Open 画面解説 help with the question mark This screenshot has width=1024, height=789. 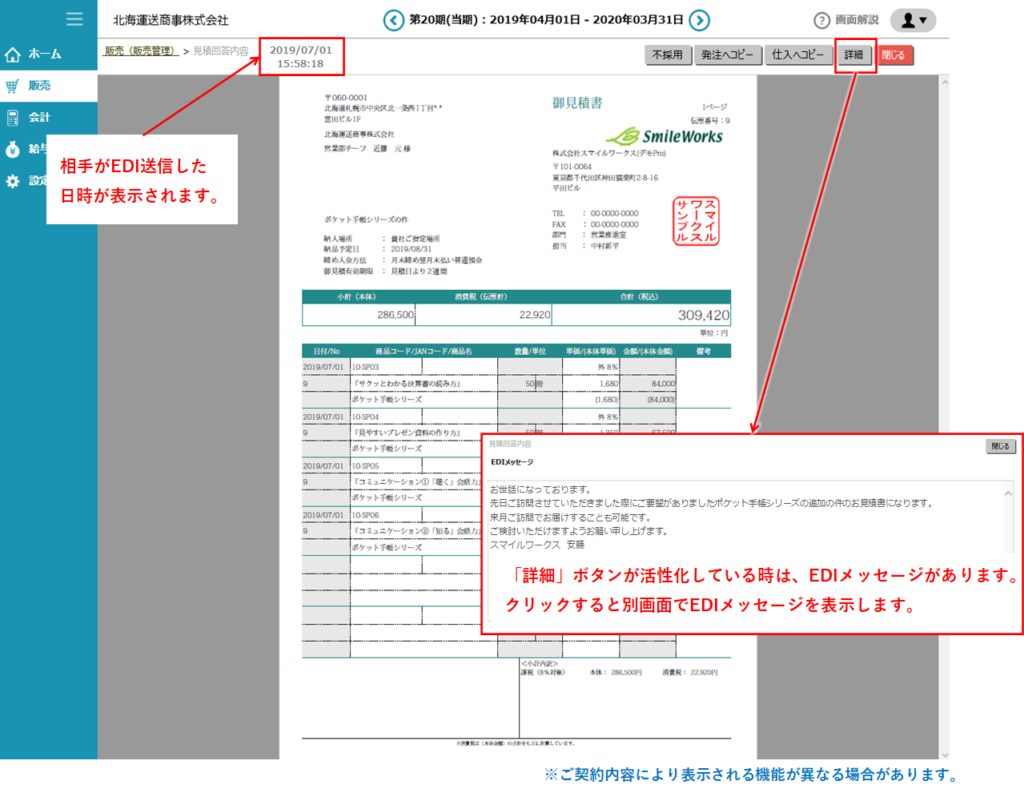point(822,20)
